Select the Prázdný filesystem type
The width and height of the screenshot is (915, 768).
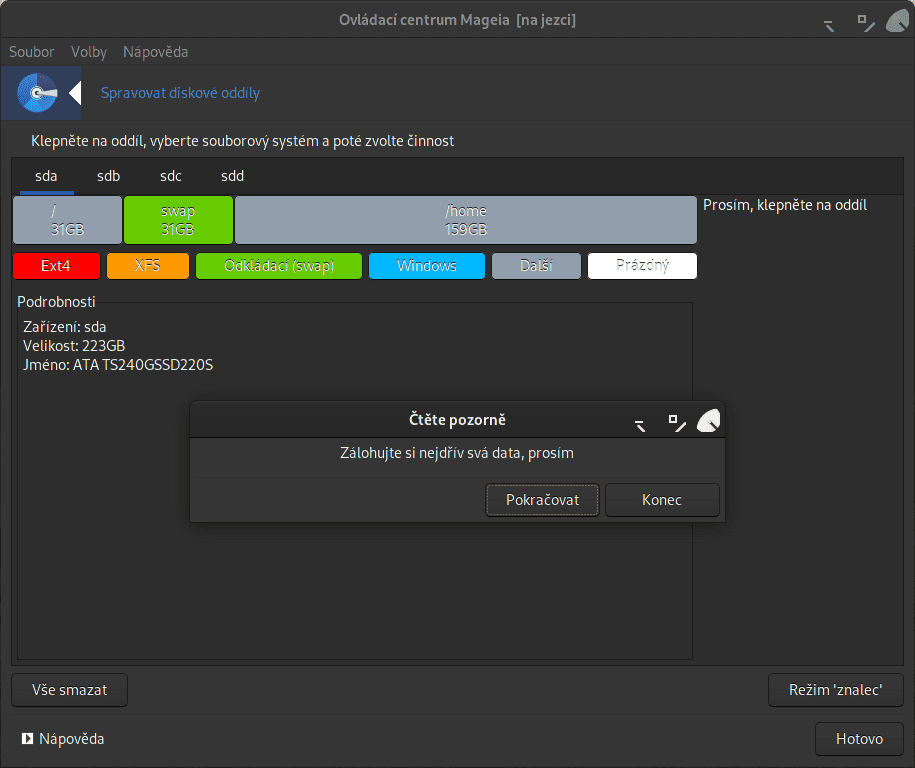tap(642, 266)
